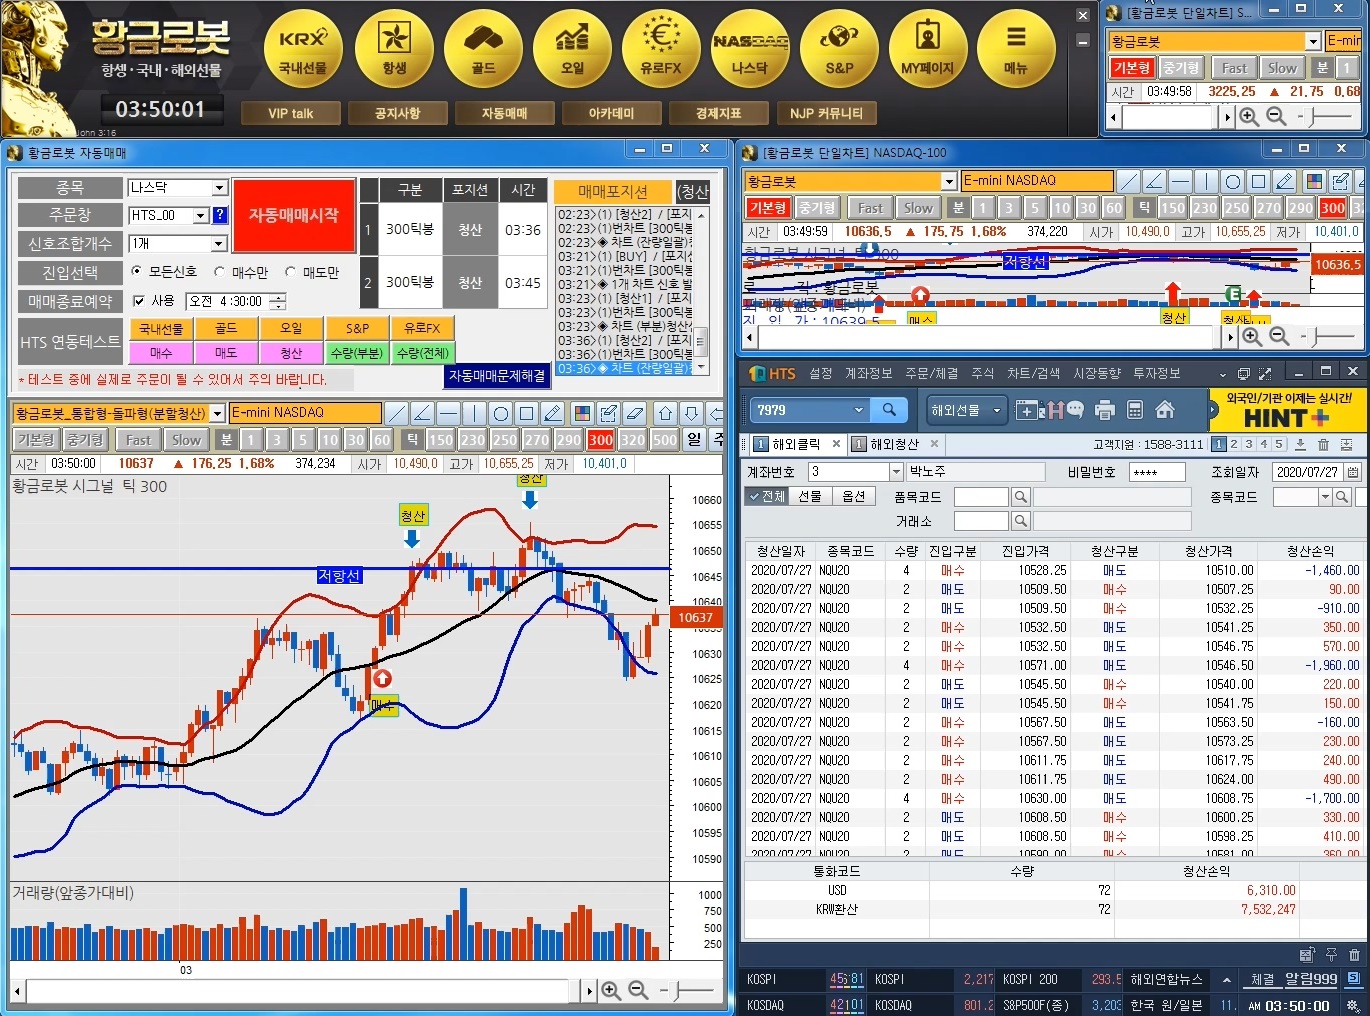Open the 메뉴 hamburger icon
The image size is (1370, 1016).
[x=1016, y=48]
